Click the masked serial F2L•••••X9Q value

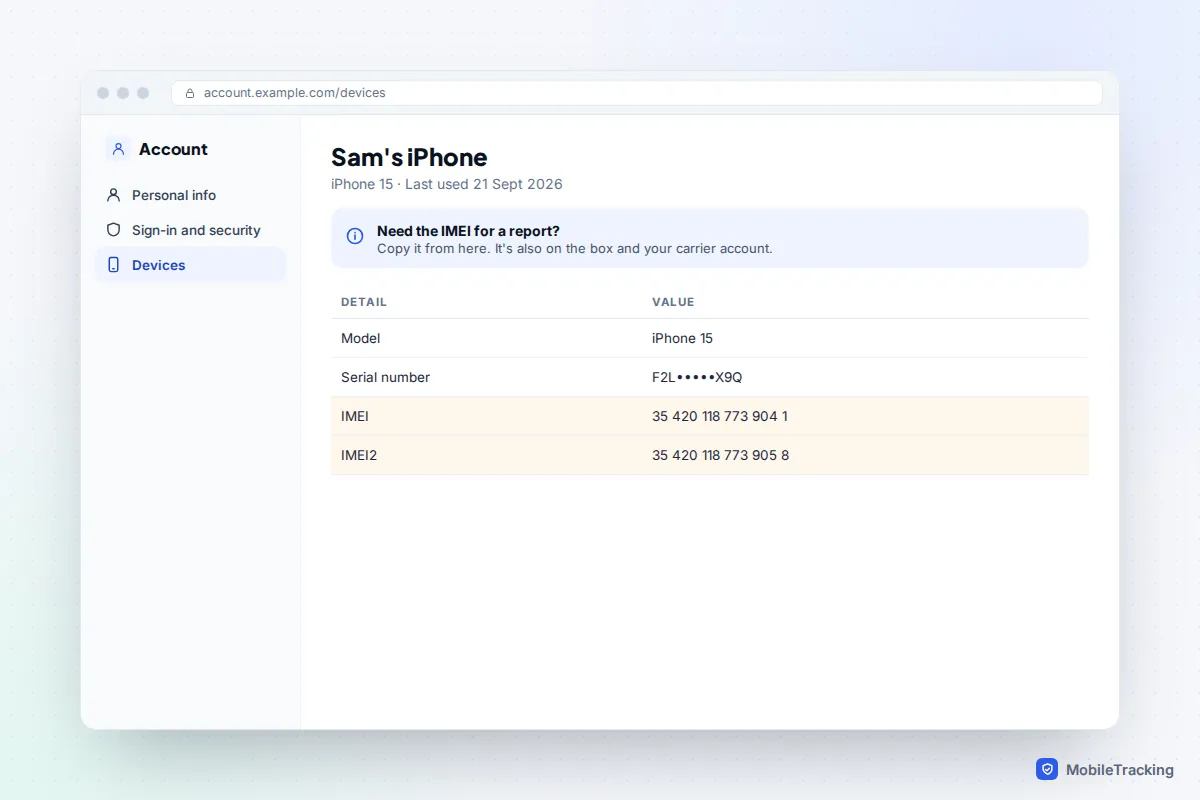coord(697,377)
